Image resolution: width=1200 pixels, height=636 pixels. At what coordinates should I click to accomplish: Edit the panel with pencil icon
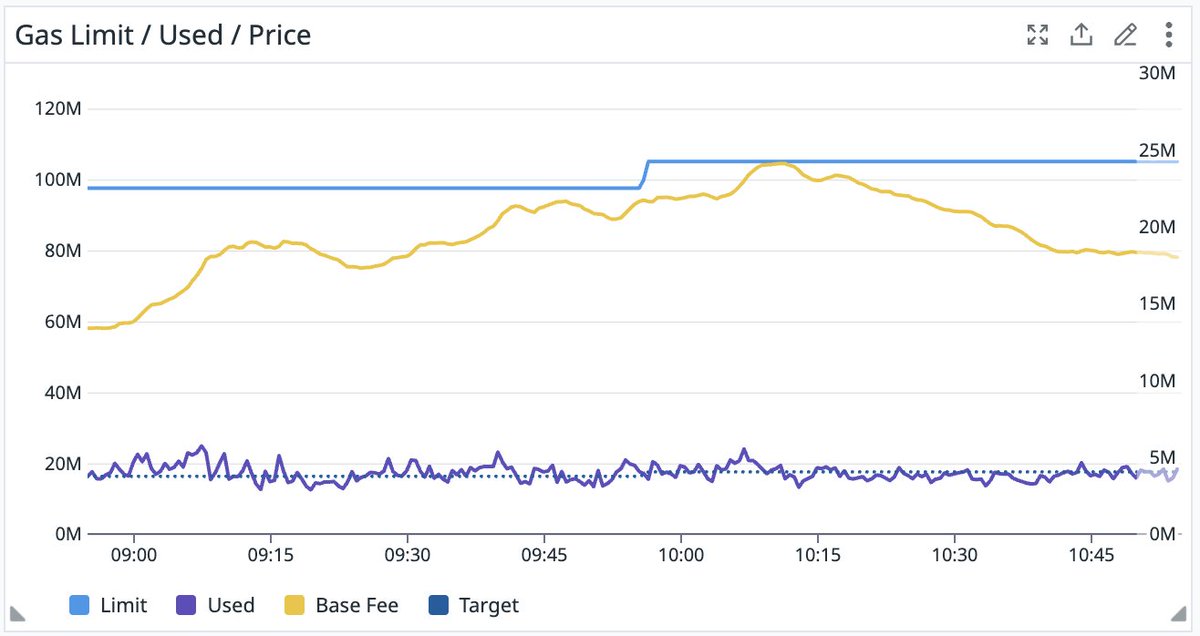pos(1125,35)
